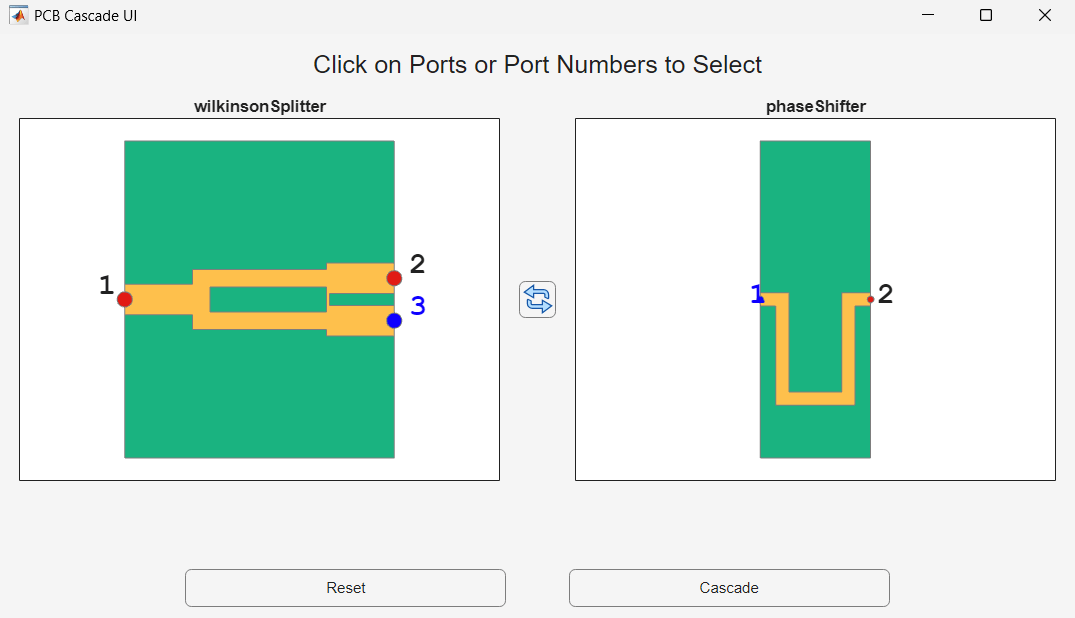
Task: Minimize the PCB Cascade UI window
Action: (x=928, y=15)
